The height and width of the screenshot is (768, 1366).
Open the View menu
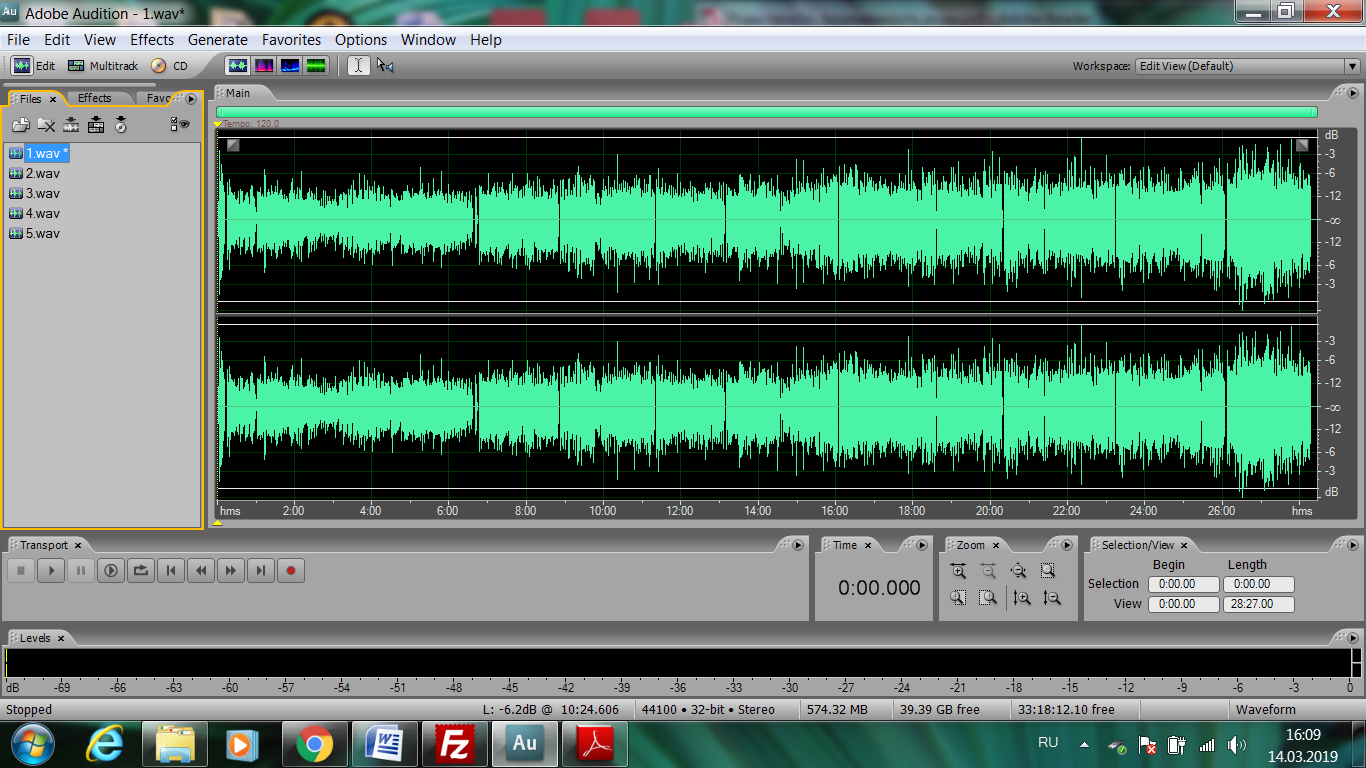[100, 40]
